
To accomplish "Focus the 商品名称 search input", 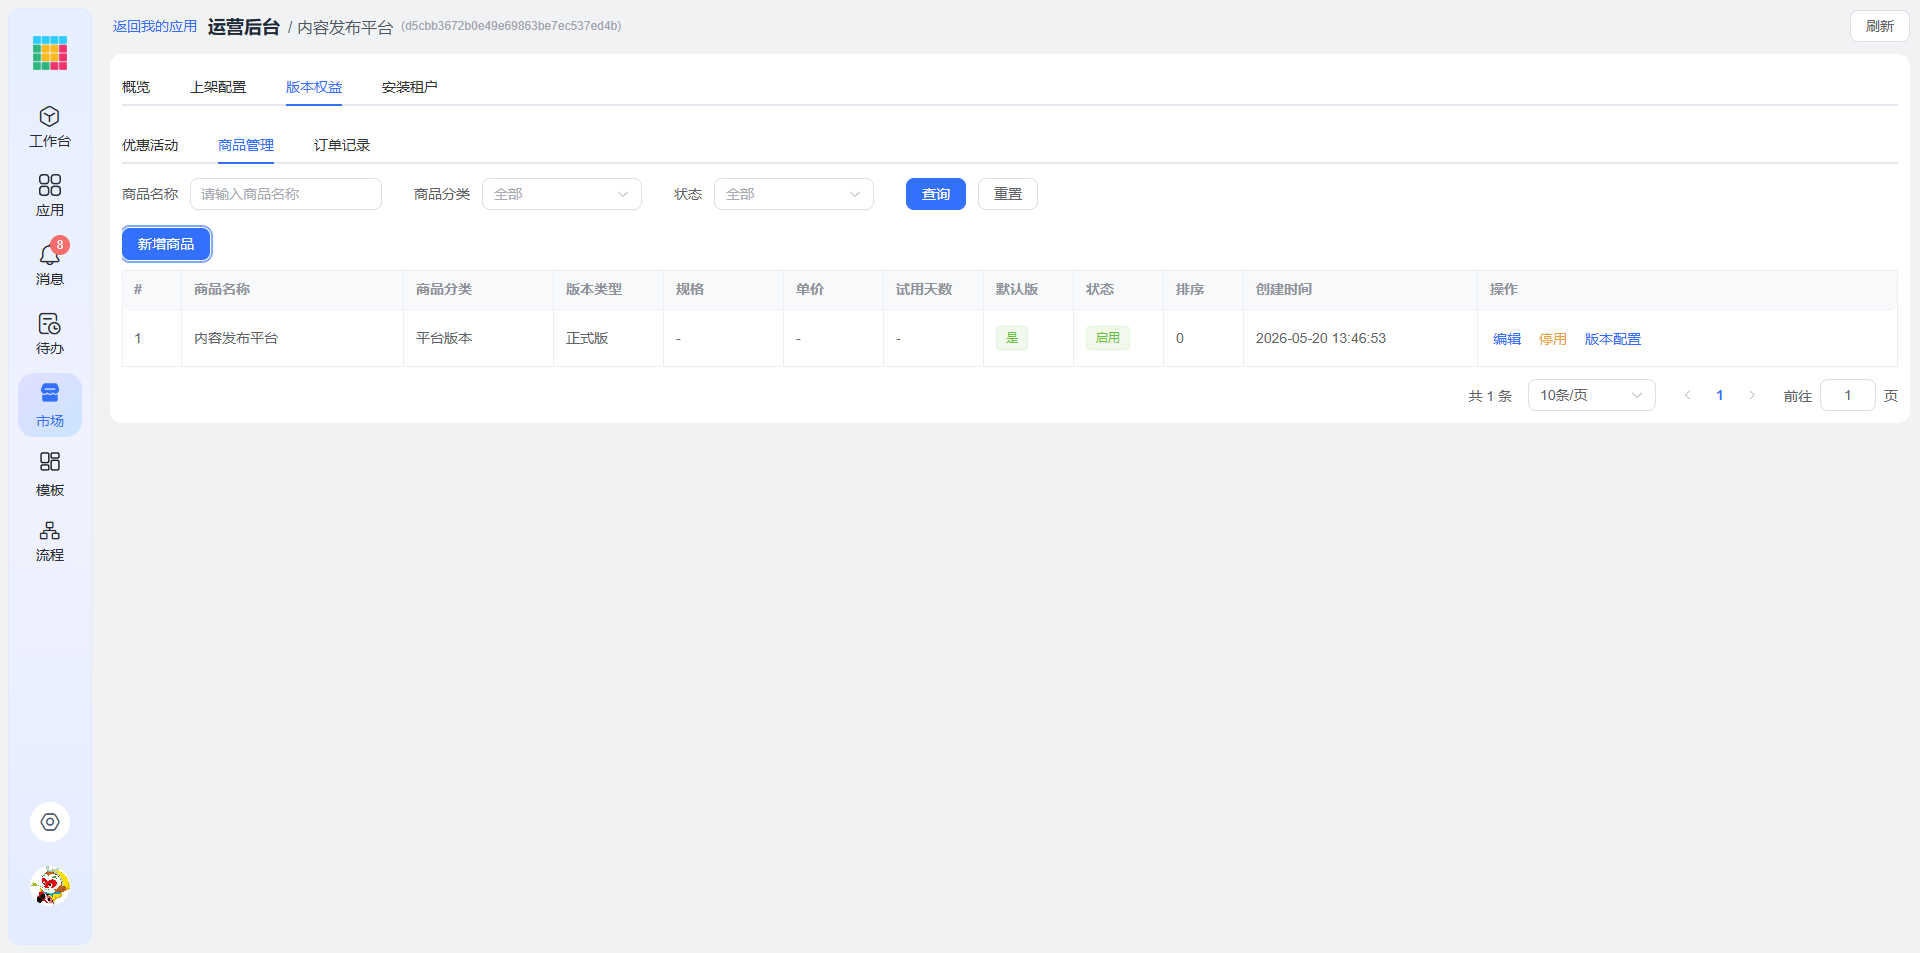I will tap(286, 194).
